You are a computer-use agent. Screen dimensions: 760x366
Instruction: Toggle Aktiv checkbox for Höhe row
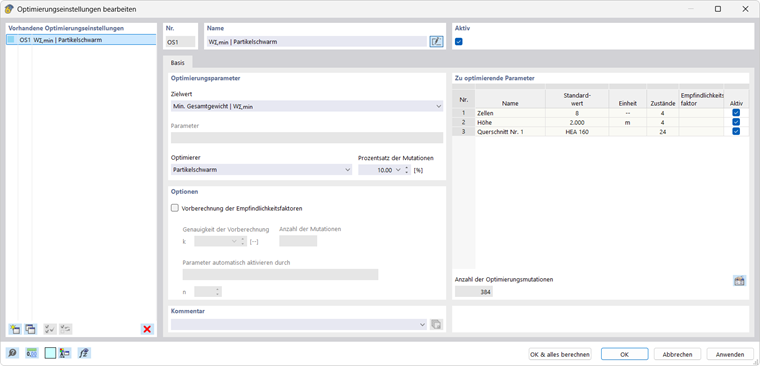pyautogui.click(x=736, y=122)
